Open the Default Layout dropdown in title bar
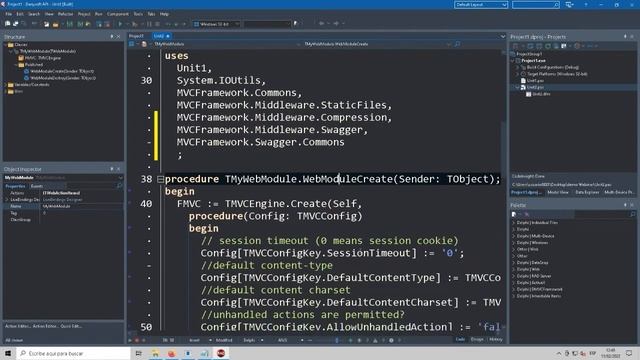 tap(481, 4)
